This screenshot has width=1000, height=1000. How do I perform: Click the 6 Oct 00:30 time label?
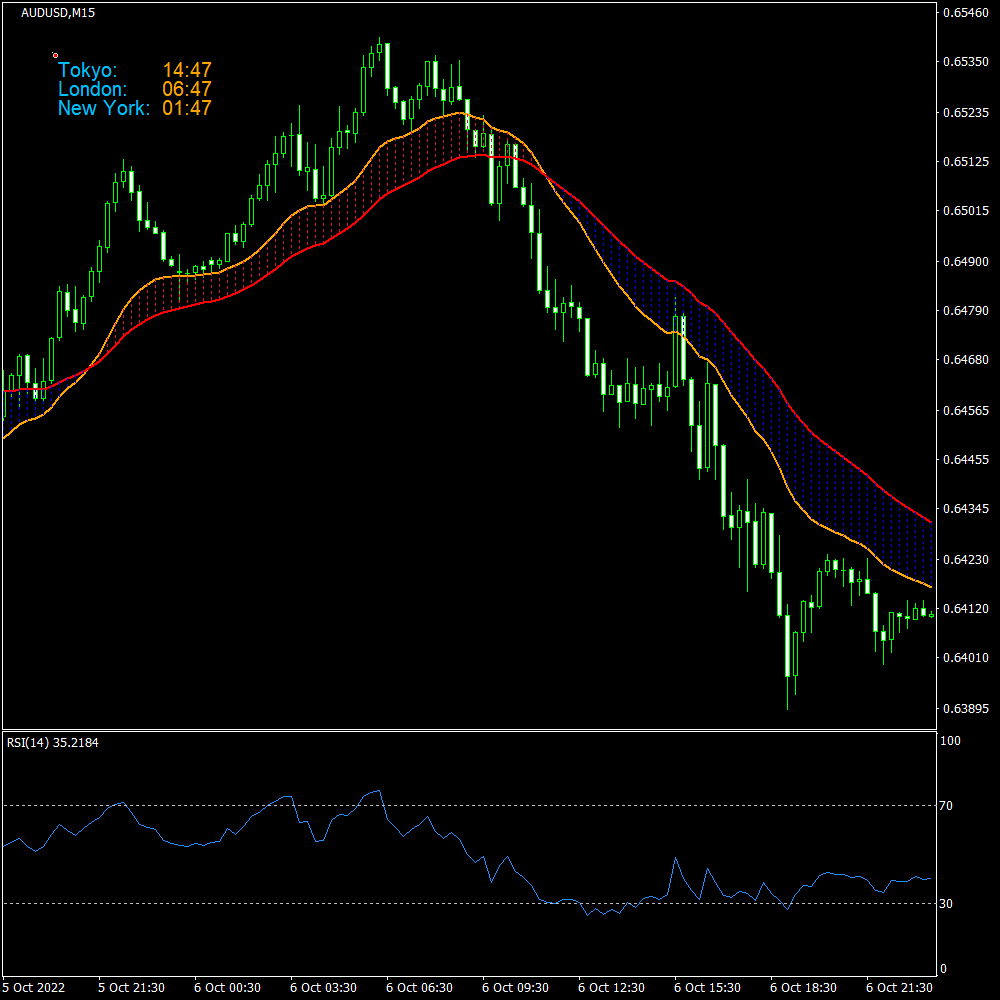[x=228, y=988]
